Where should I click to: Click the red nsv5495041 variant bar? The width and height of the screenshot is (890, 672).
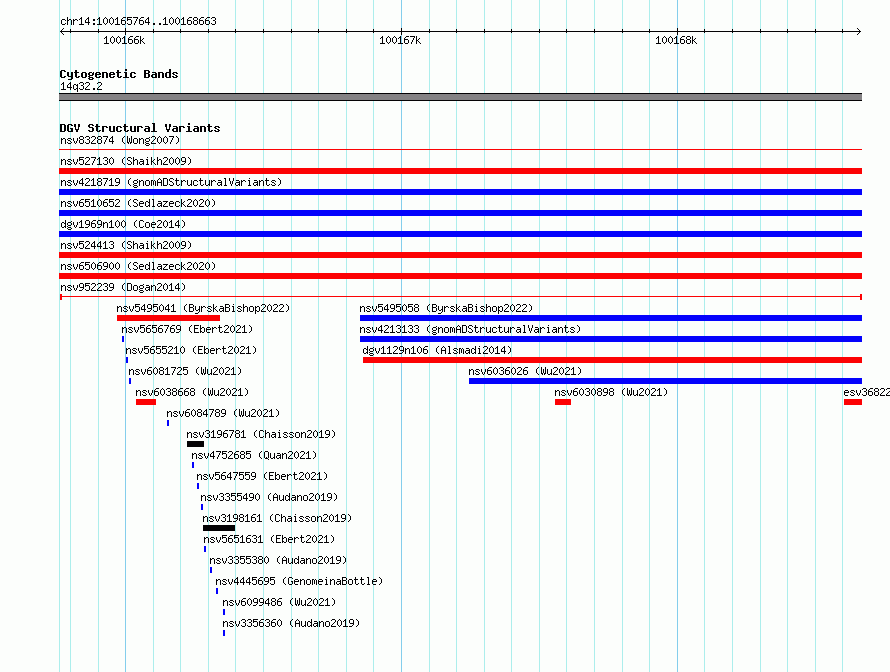168,318
